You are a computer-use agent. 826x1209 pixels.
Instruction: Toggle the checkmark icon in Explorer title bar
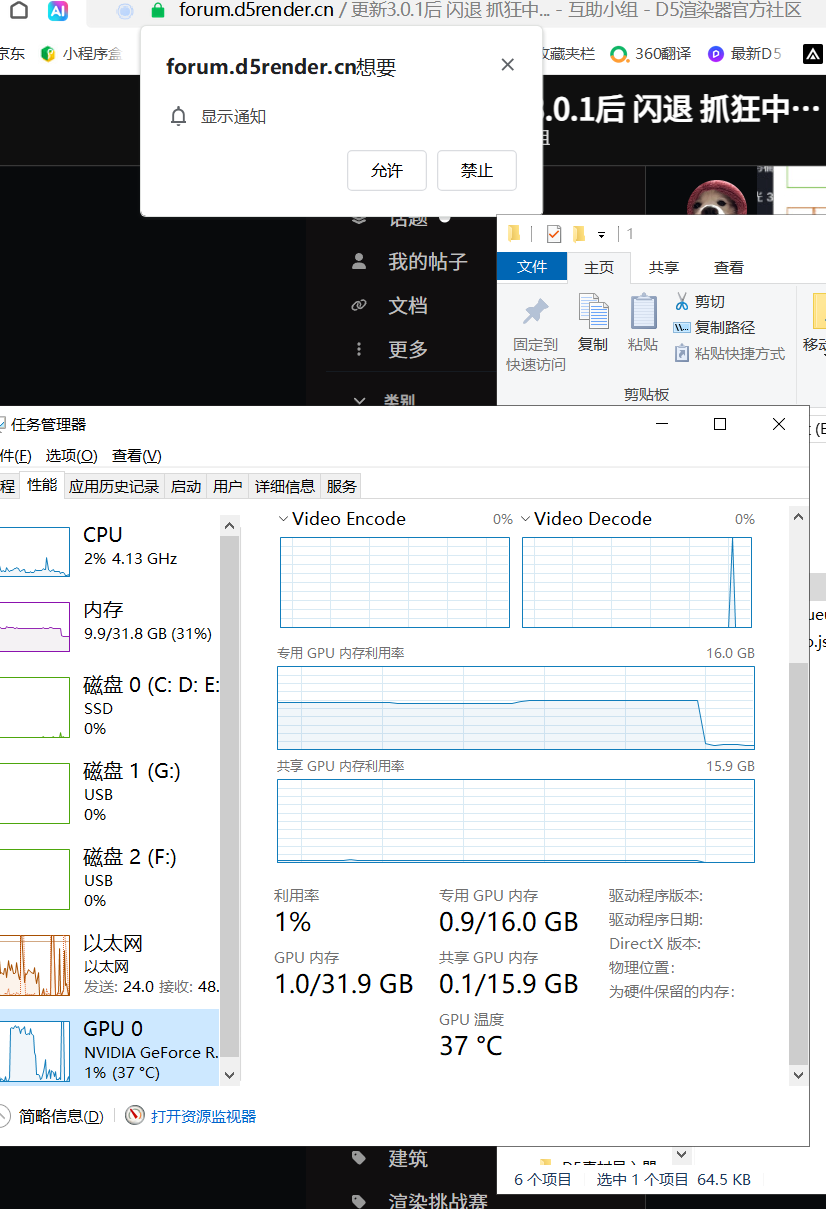point(554,234)
